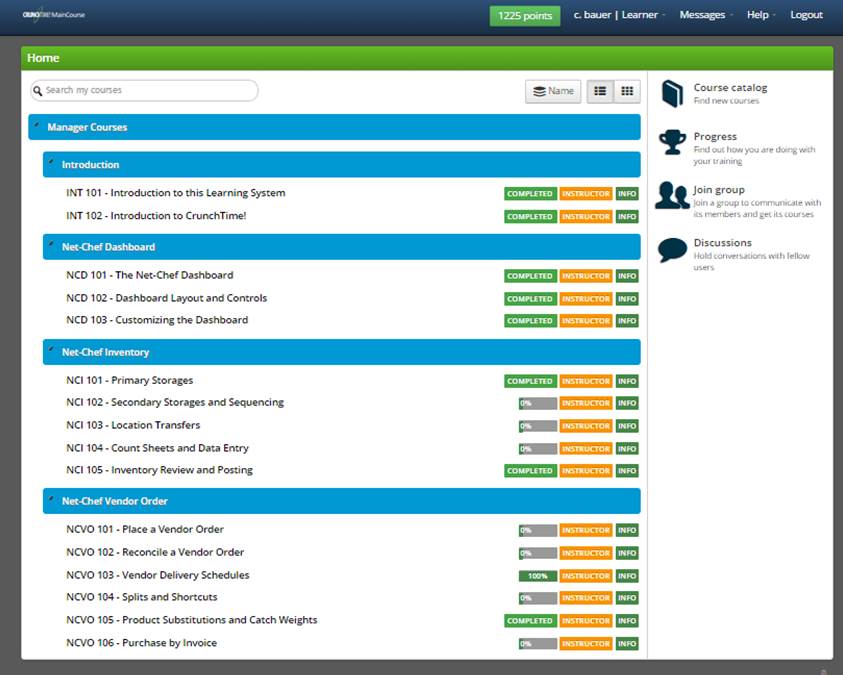Open NCI 105 Inventory Review and Posting
This screenshot has height=675, width=843.
pos(159,470)
